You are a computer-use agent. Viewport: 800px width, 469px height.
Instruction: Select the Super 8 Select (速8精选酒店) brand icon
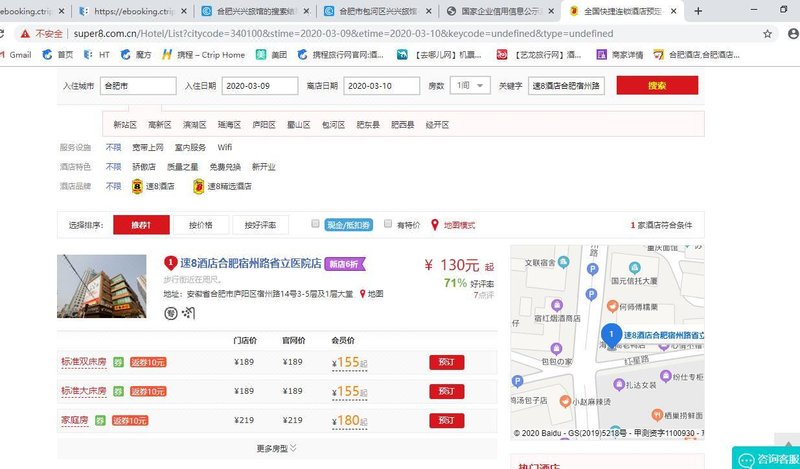[198, 186]
